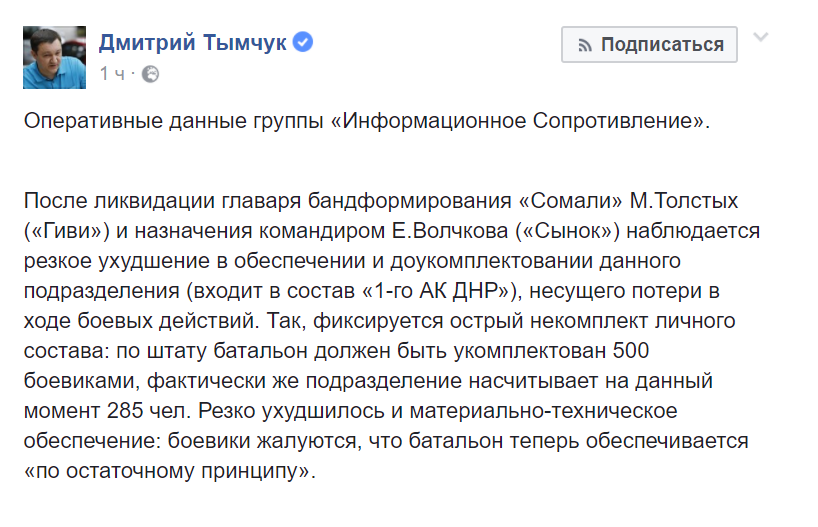818x527 pixels.
Task: Expand the post options chevron
Action: tap(761, 37)
